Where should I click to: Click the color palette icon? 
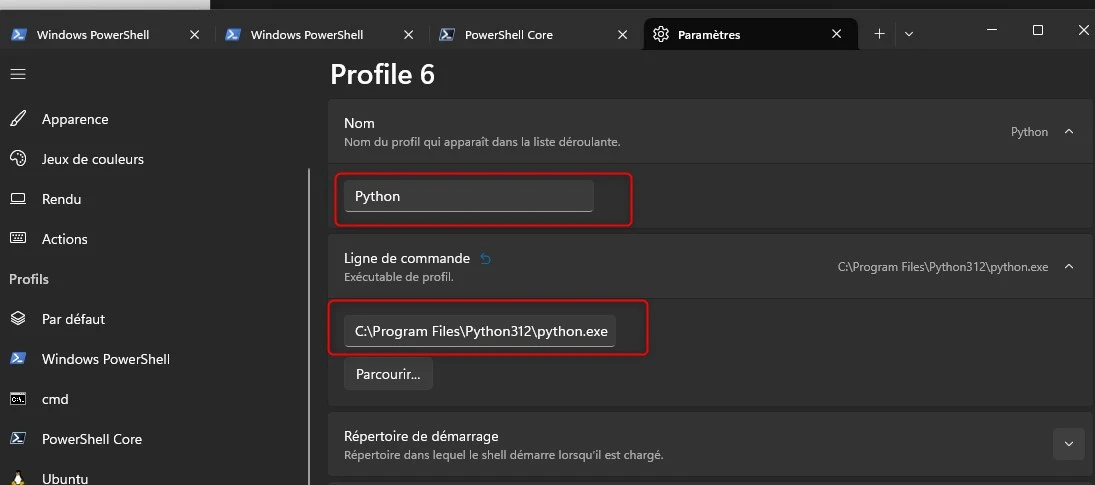18,159
